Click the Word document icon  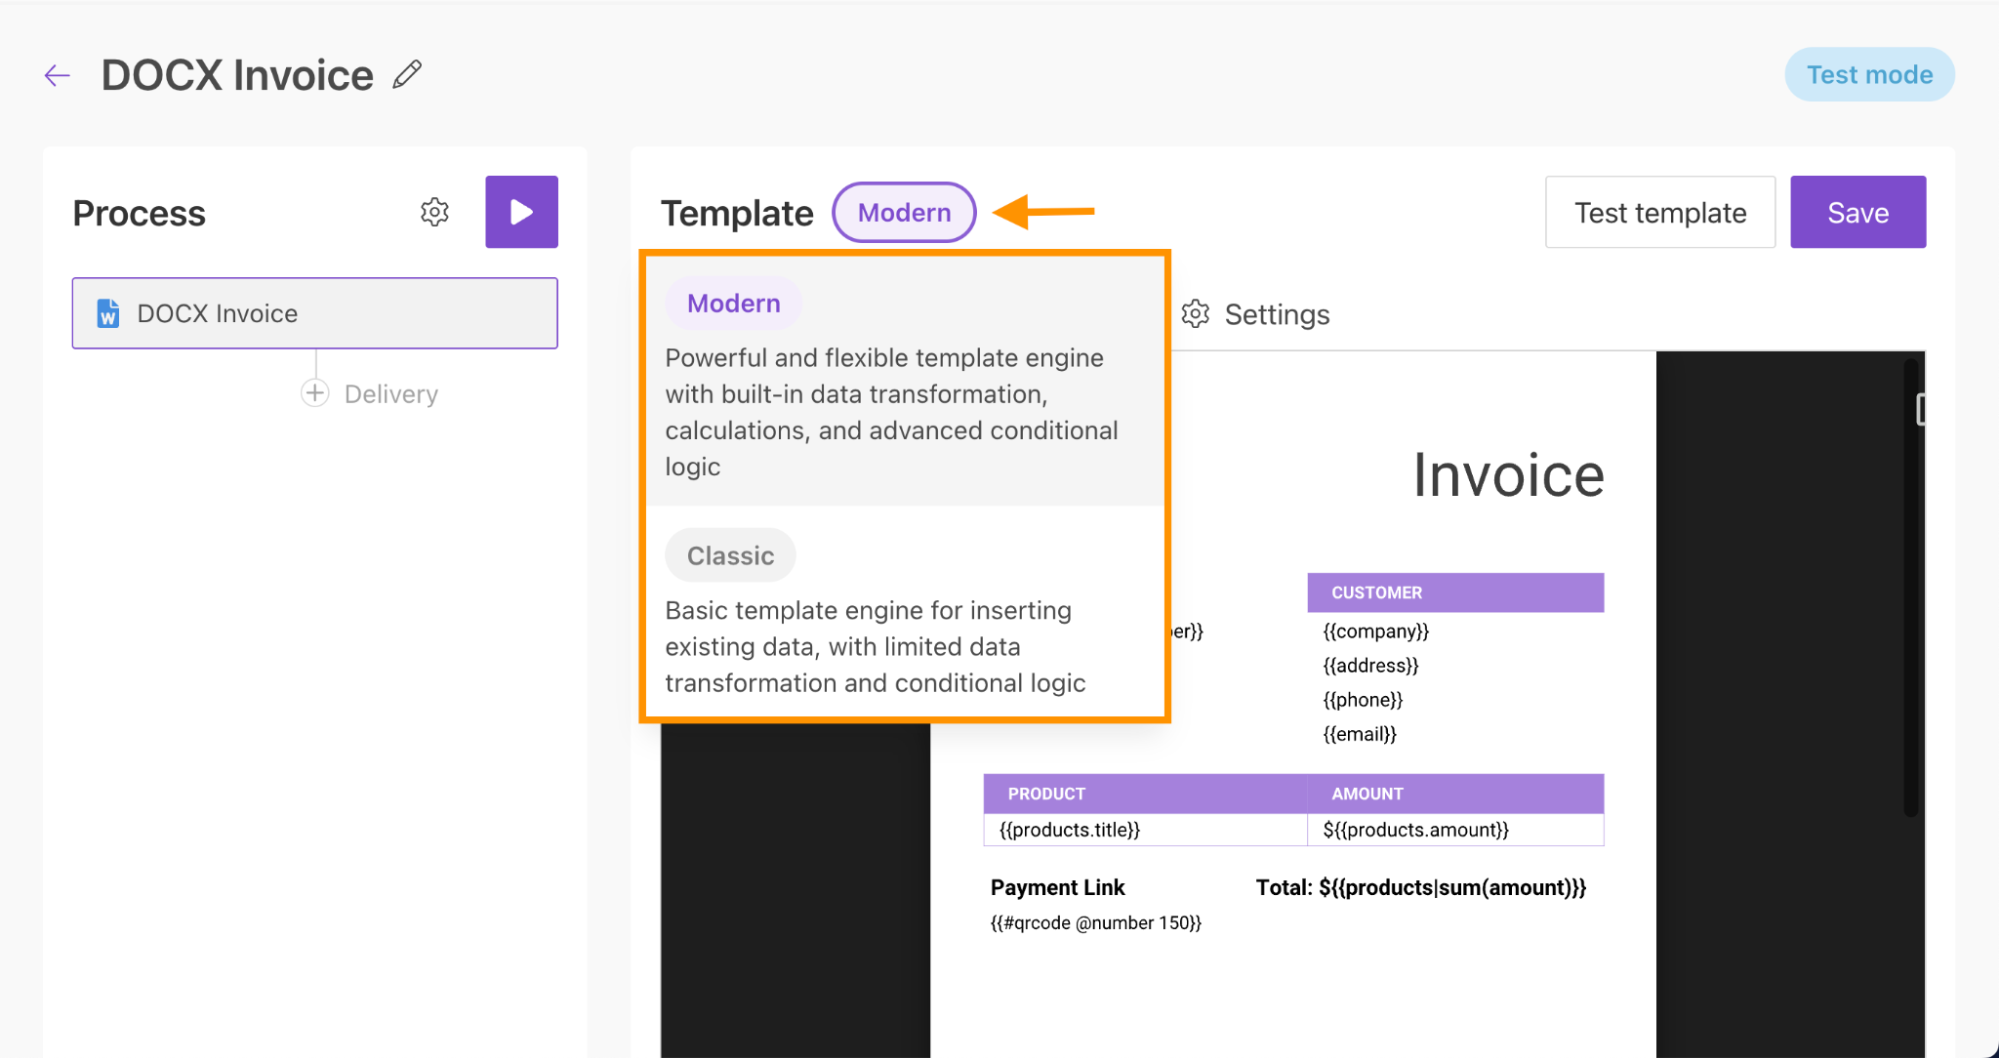tap(108, 314)
